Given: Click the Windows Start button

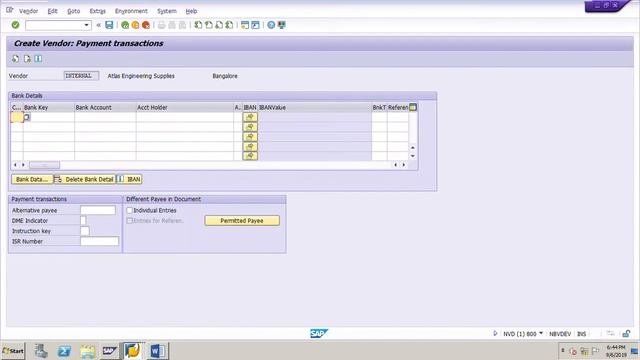Looking at the screenshot, I should coord(13,351).
